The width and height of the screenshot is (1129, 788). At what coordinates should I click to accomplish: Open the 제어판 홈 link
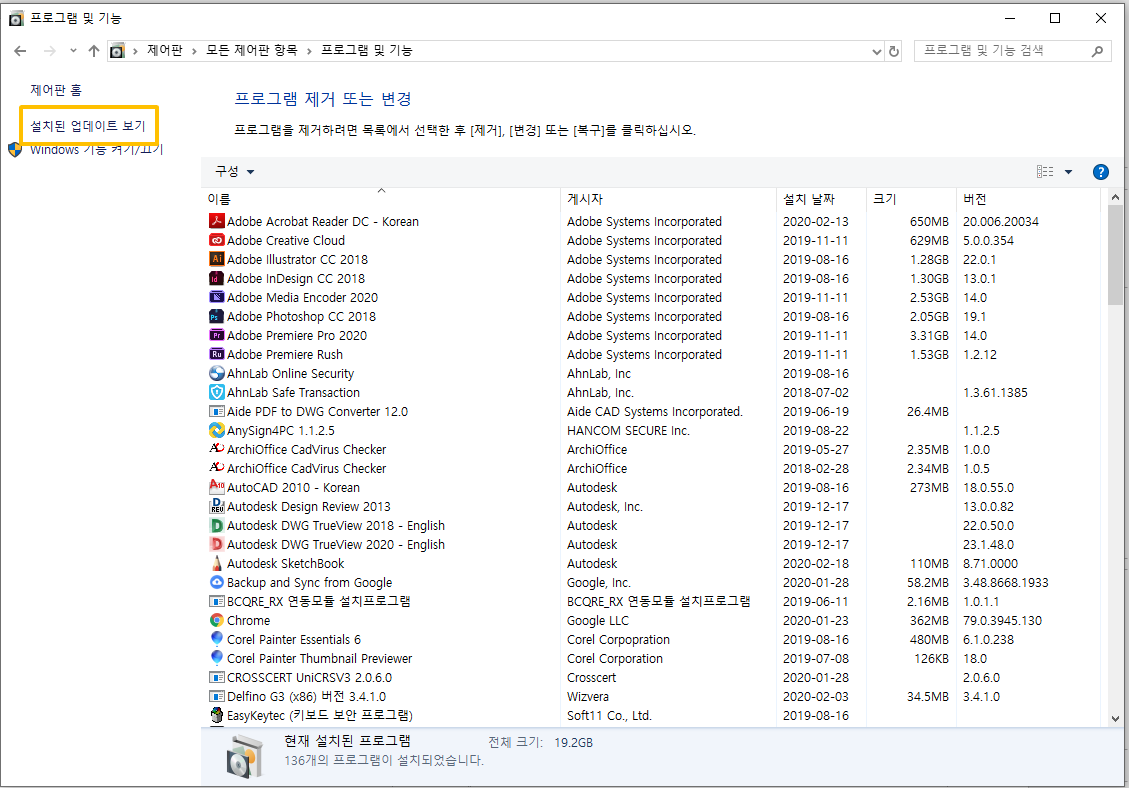(x=55, y=90)
